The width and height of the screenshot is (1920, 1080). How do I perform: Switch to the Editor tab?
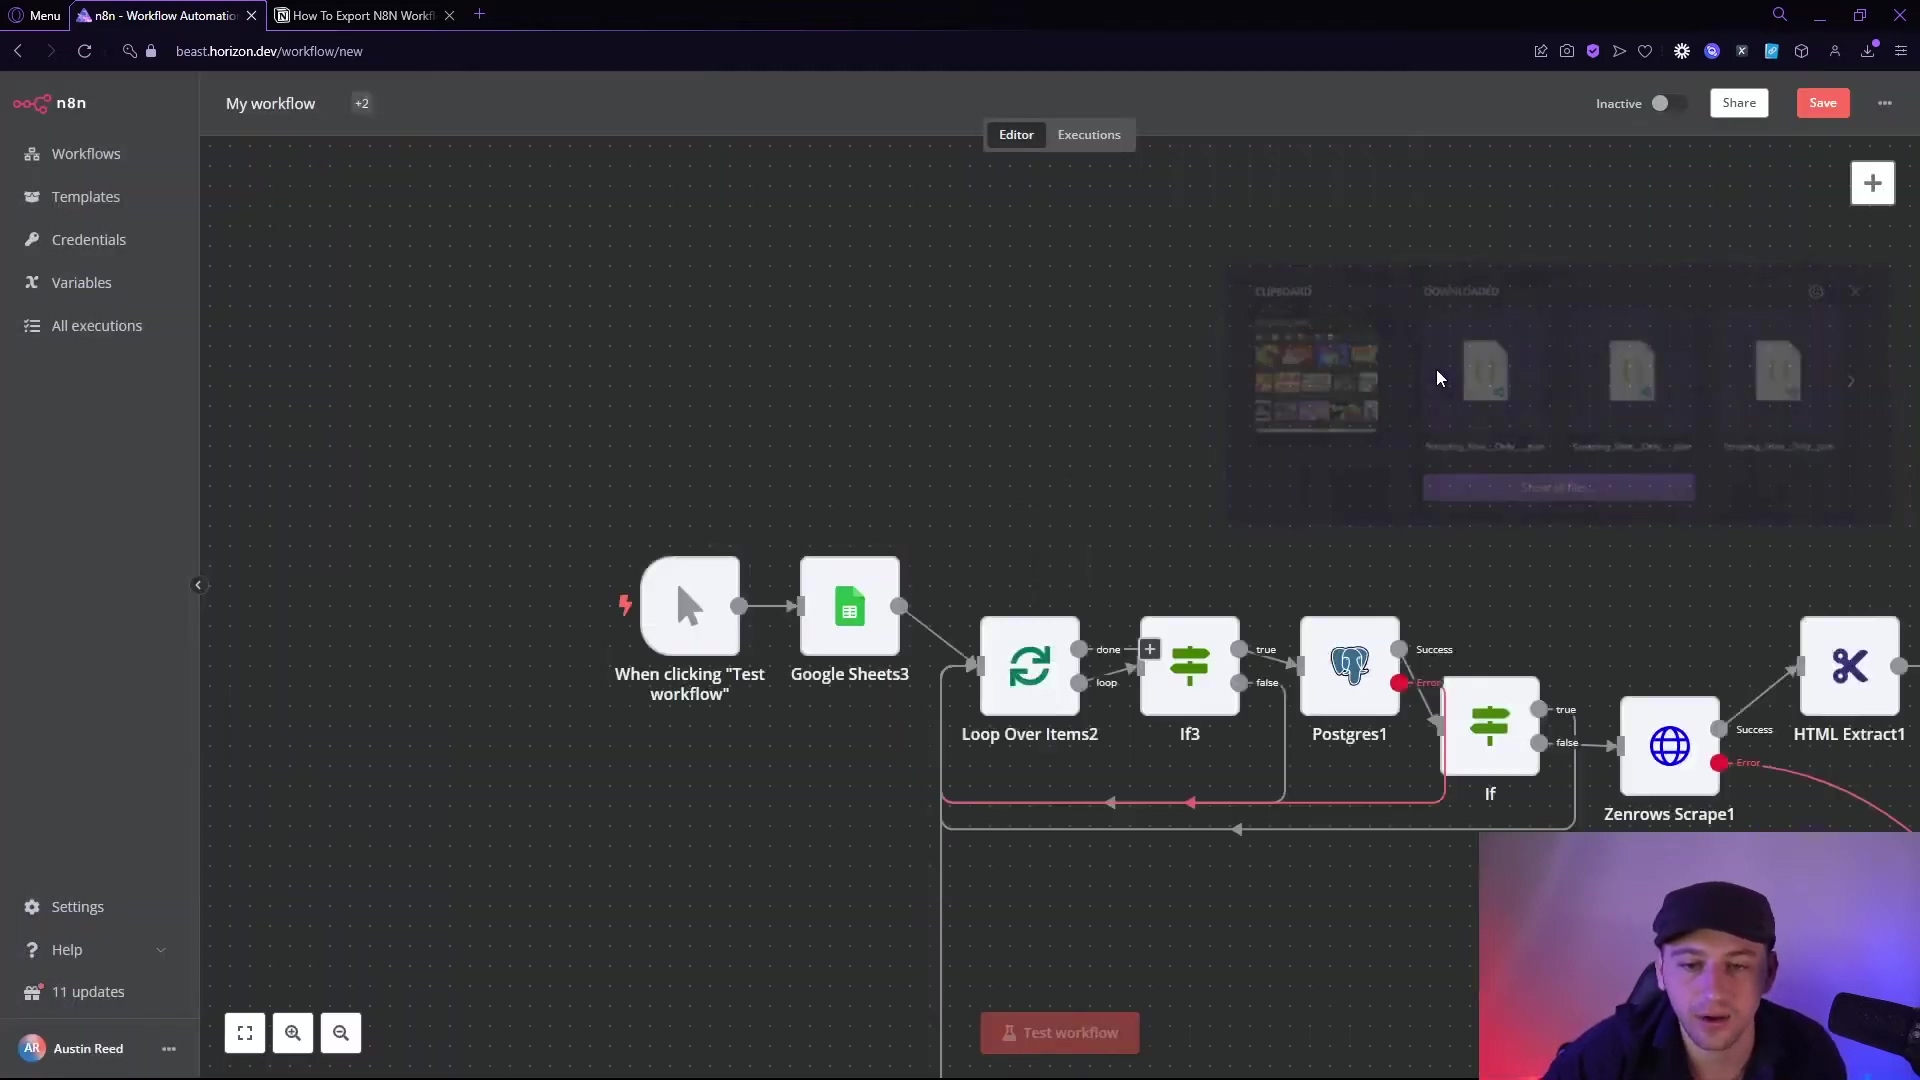tap(1016, 135)
